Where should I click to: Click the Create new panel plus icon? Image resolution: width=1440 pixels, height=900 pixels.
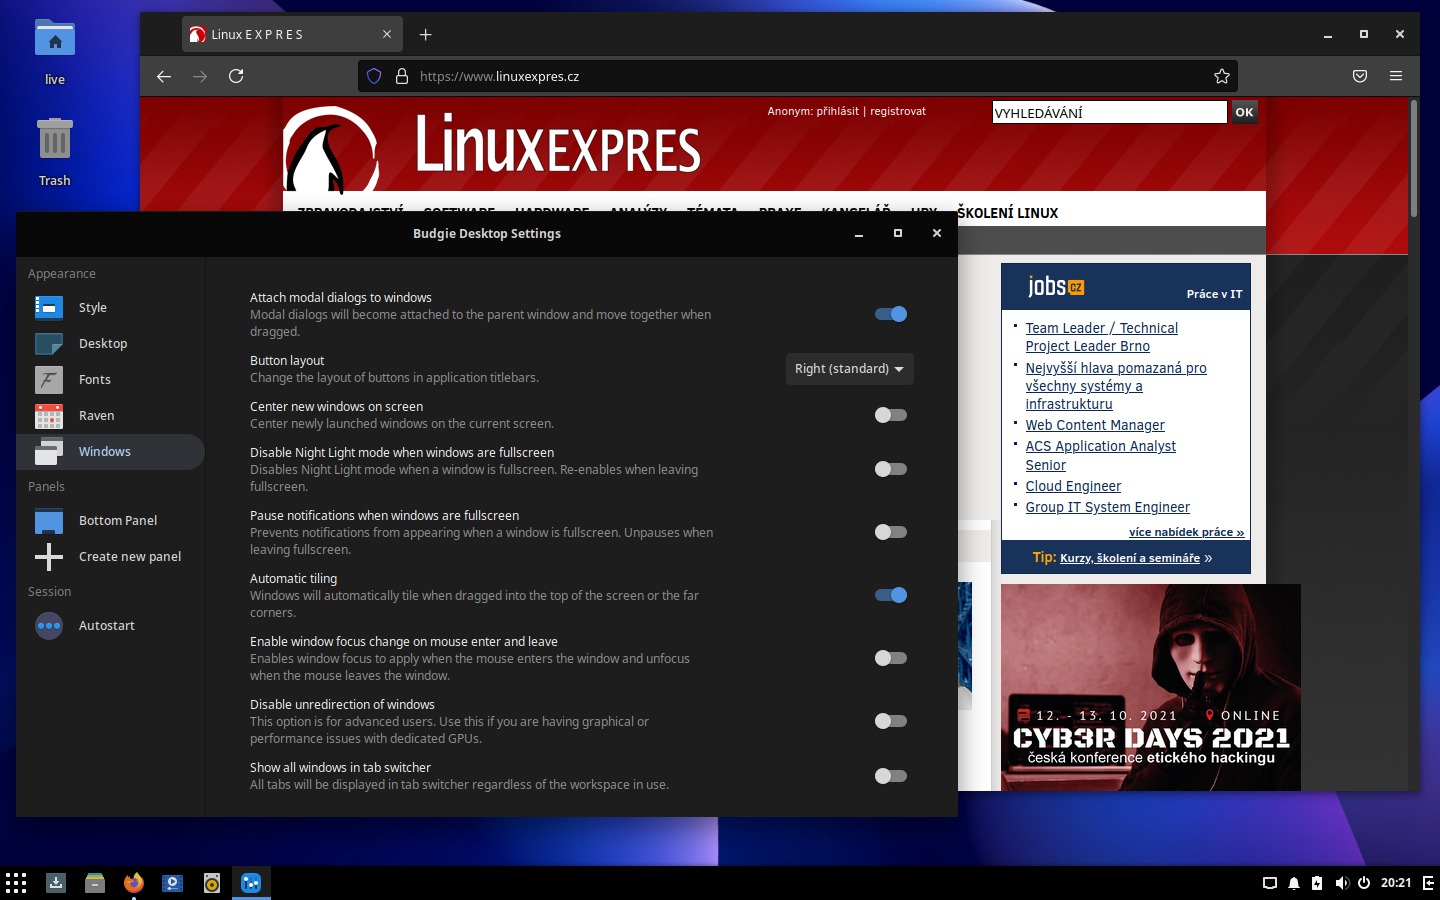click(x=49, y=556)
